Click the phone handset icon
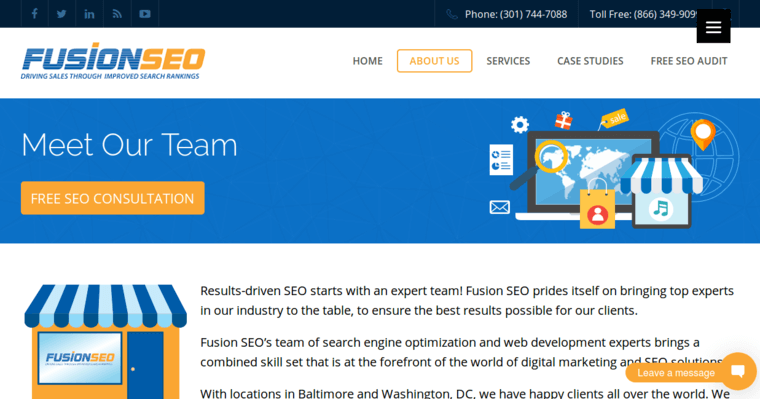Image resolution: width=760 pixels, height=399 pixels. point(452,15)
